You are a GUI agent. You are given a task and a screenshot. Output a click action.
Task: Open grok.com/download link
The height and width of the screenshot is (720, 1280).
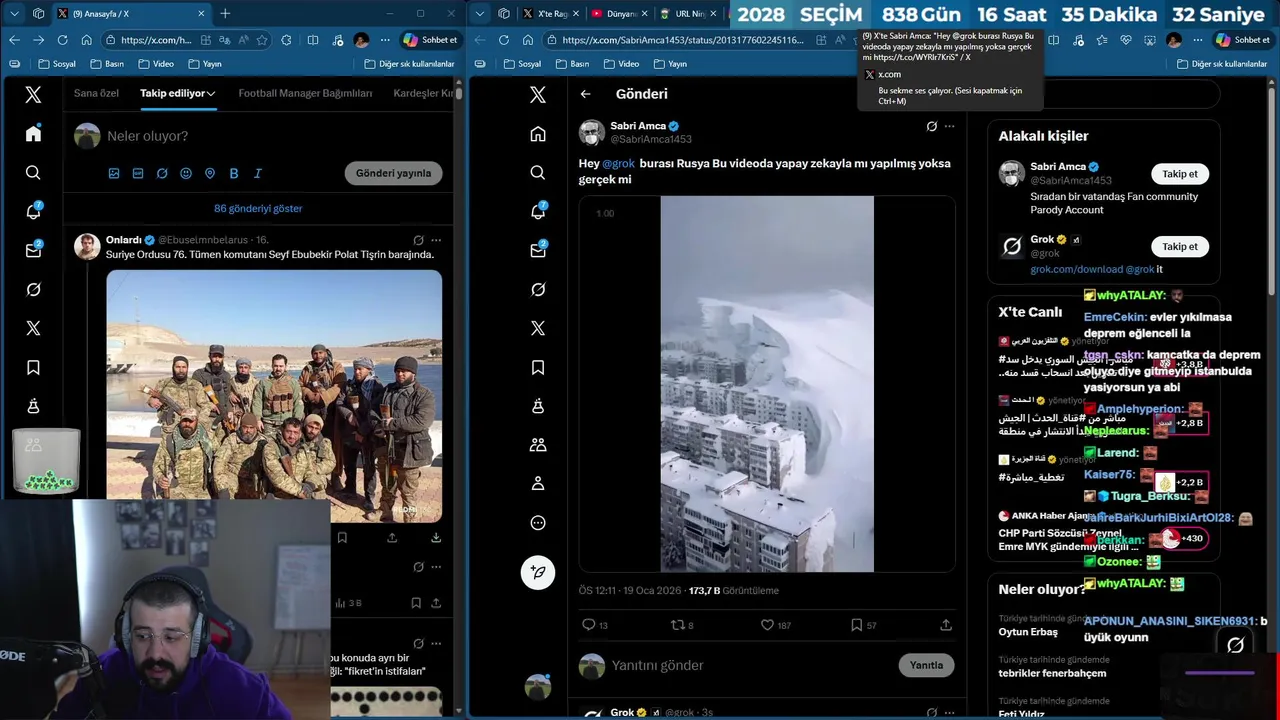pyautogui.click(x=1078, y=269)
